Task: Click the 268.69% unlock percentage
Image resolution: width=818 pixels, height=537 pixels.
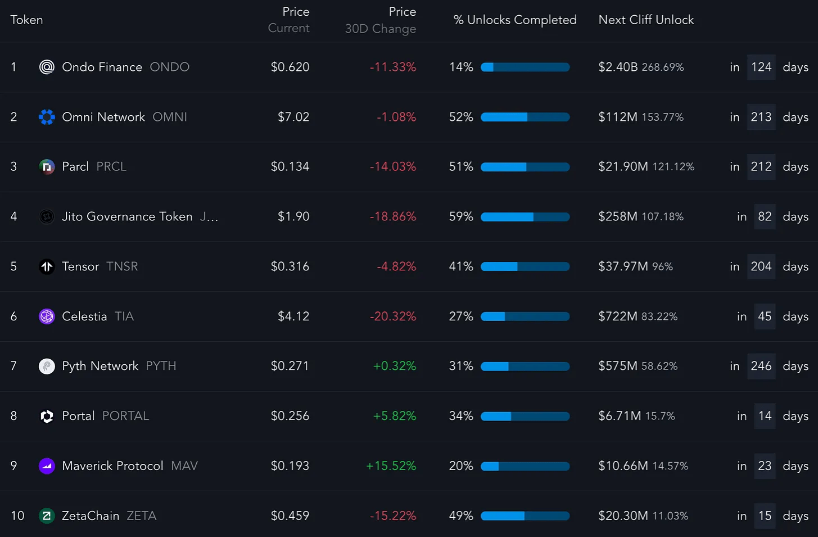Action: coord(663,67)
